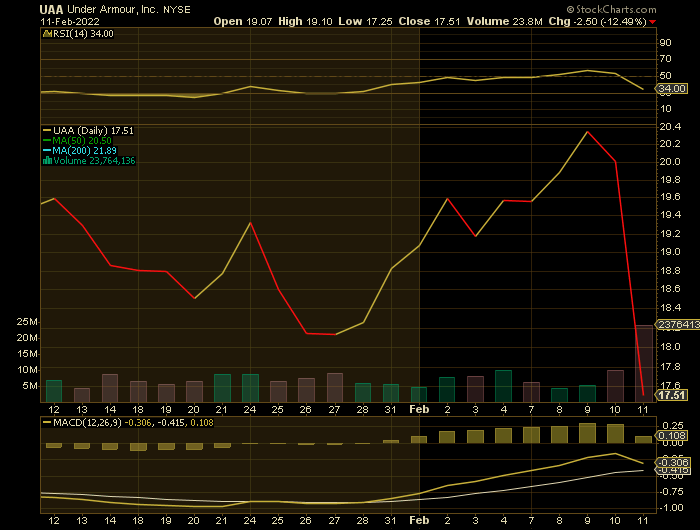Click the Jan 24 green volume bar
The width and height of the screenshot is (700, 530).
[x=250, y=388]
